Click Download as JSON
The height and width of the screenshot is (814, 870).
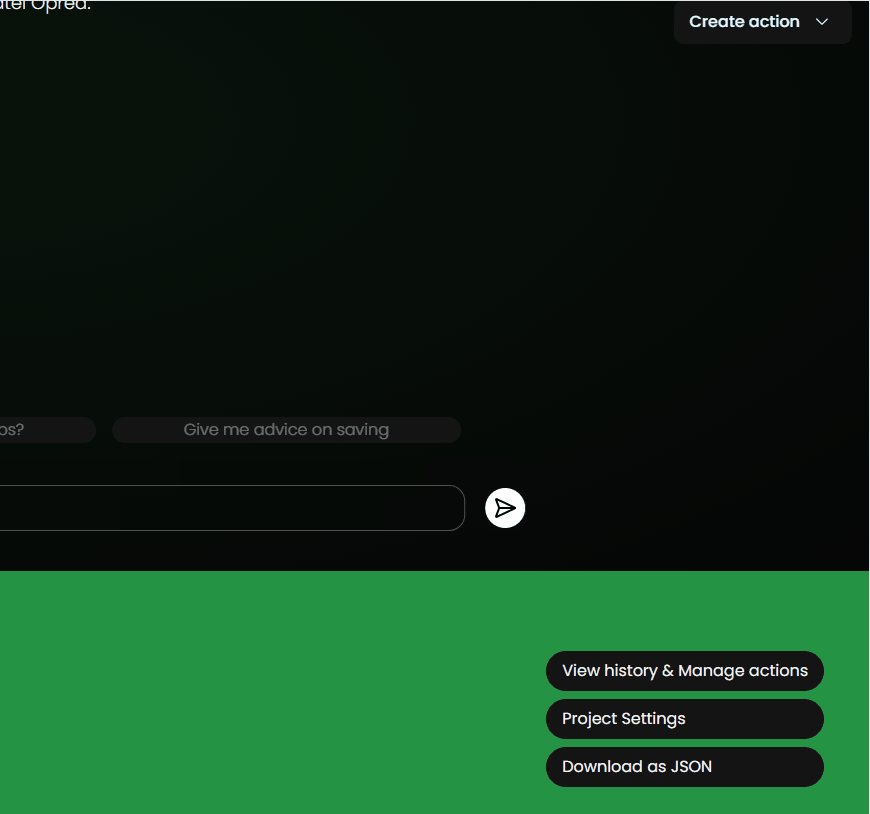click(685, 766)
